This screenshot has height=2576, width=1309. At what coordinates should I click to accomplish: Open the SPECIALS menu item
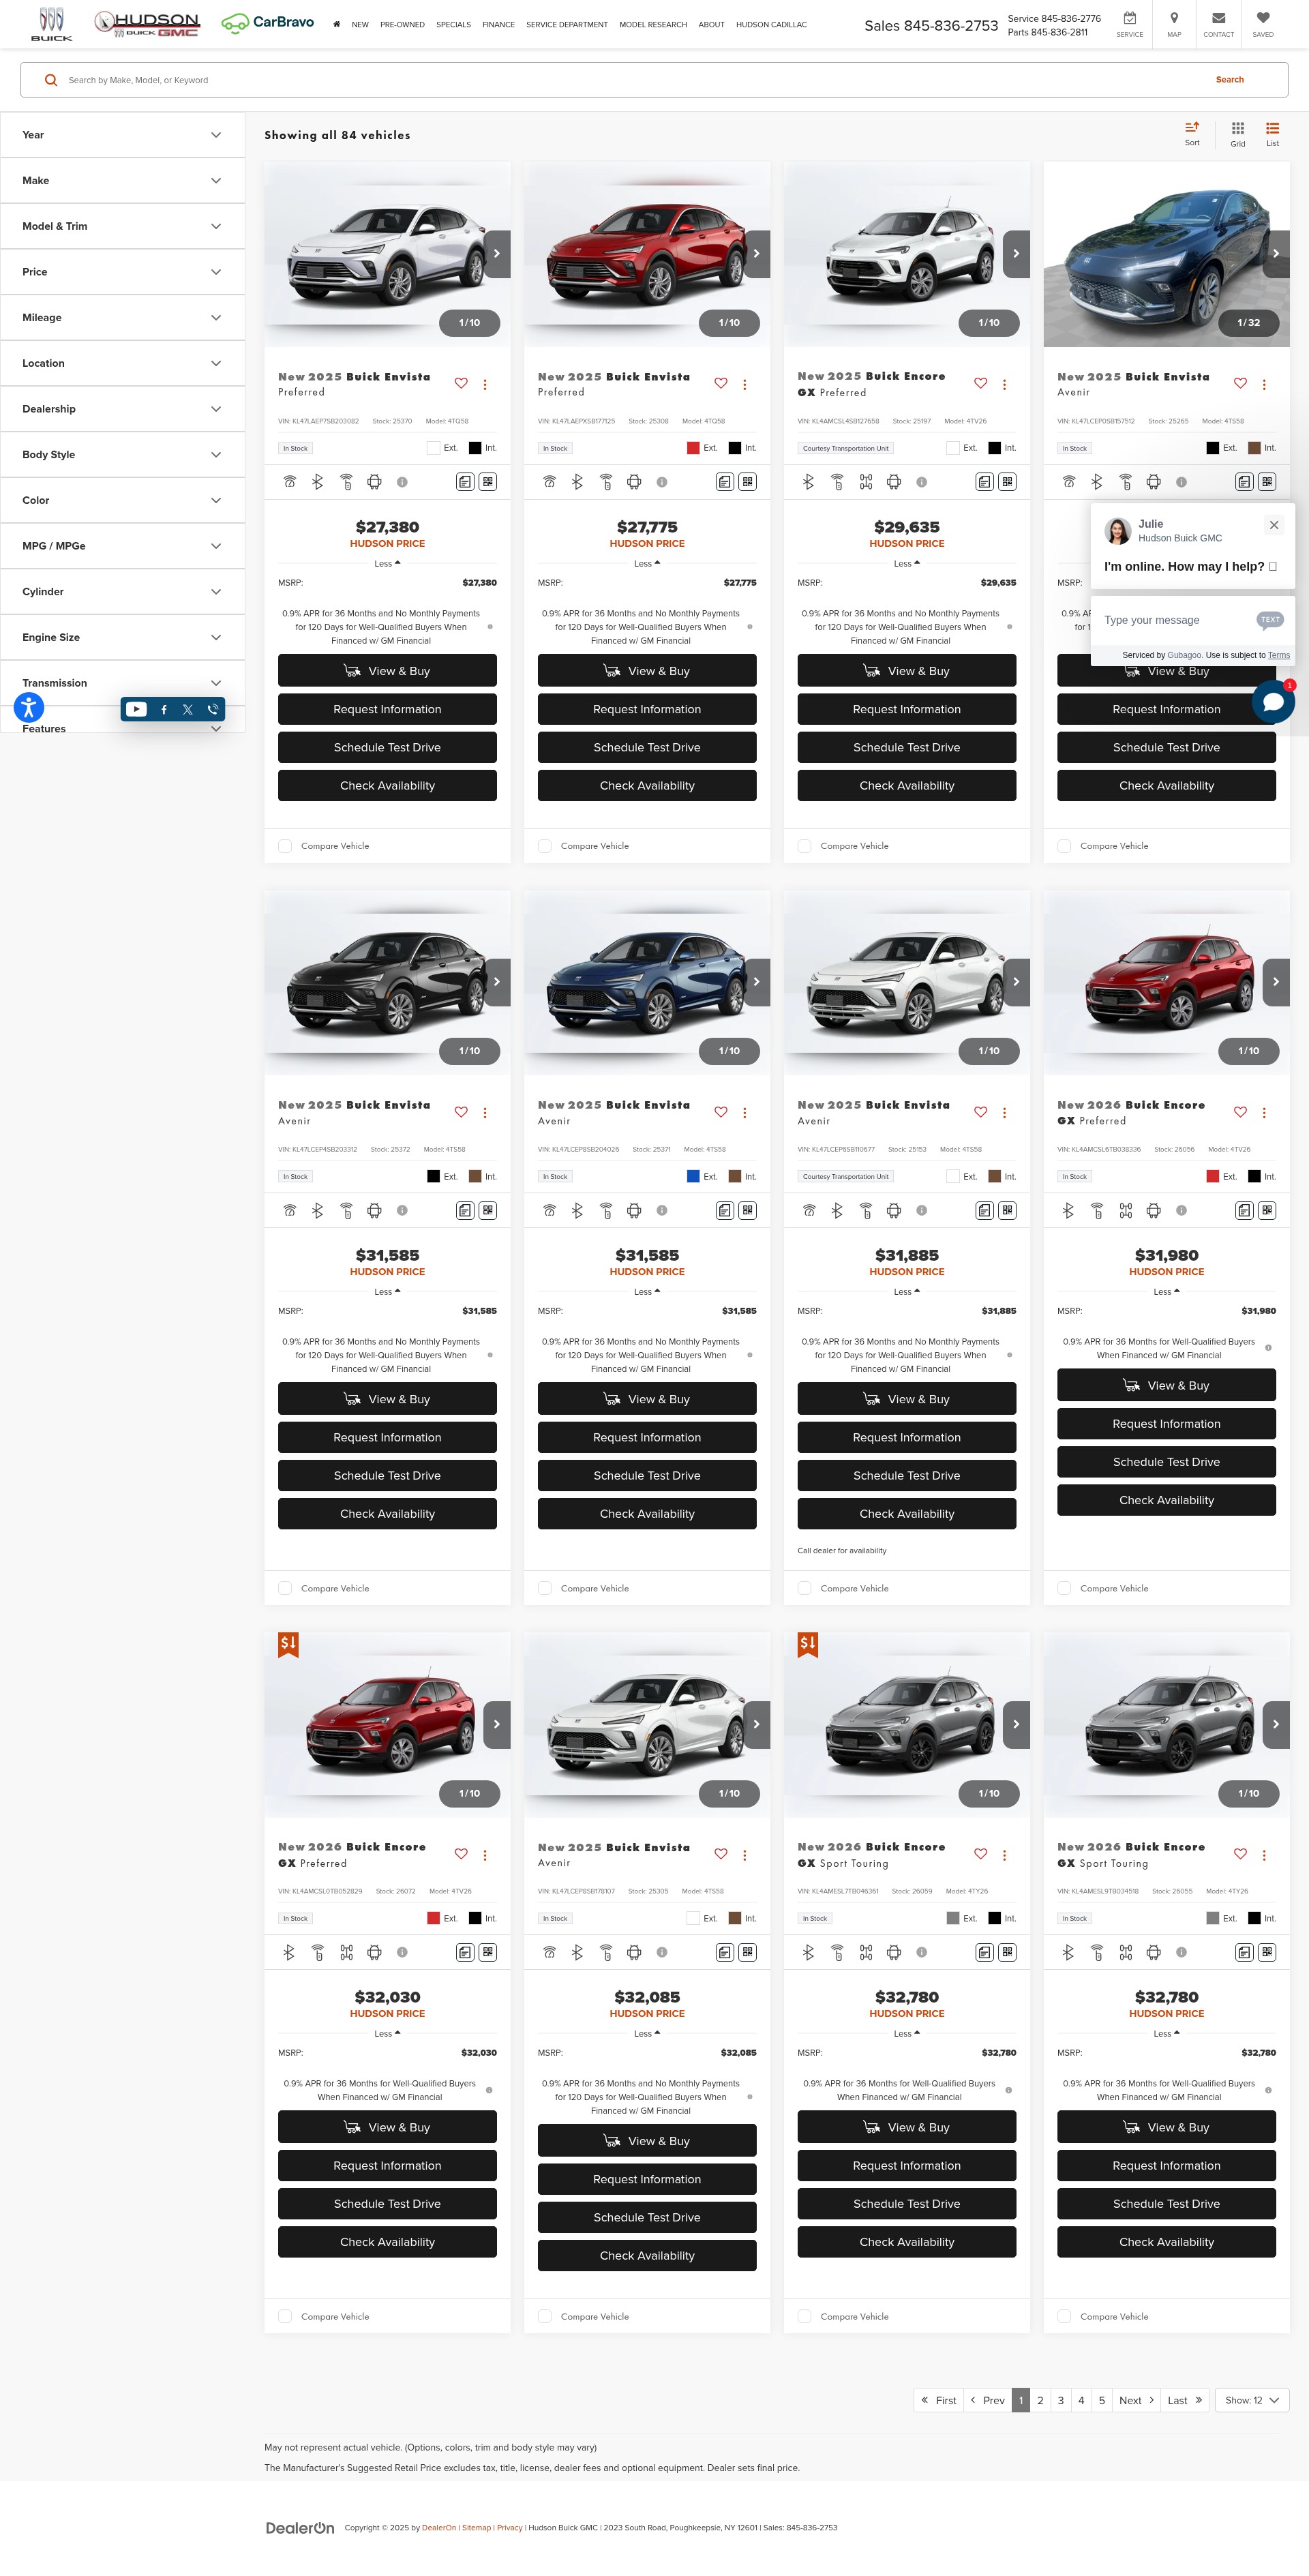tap(453, 24)
